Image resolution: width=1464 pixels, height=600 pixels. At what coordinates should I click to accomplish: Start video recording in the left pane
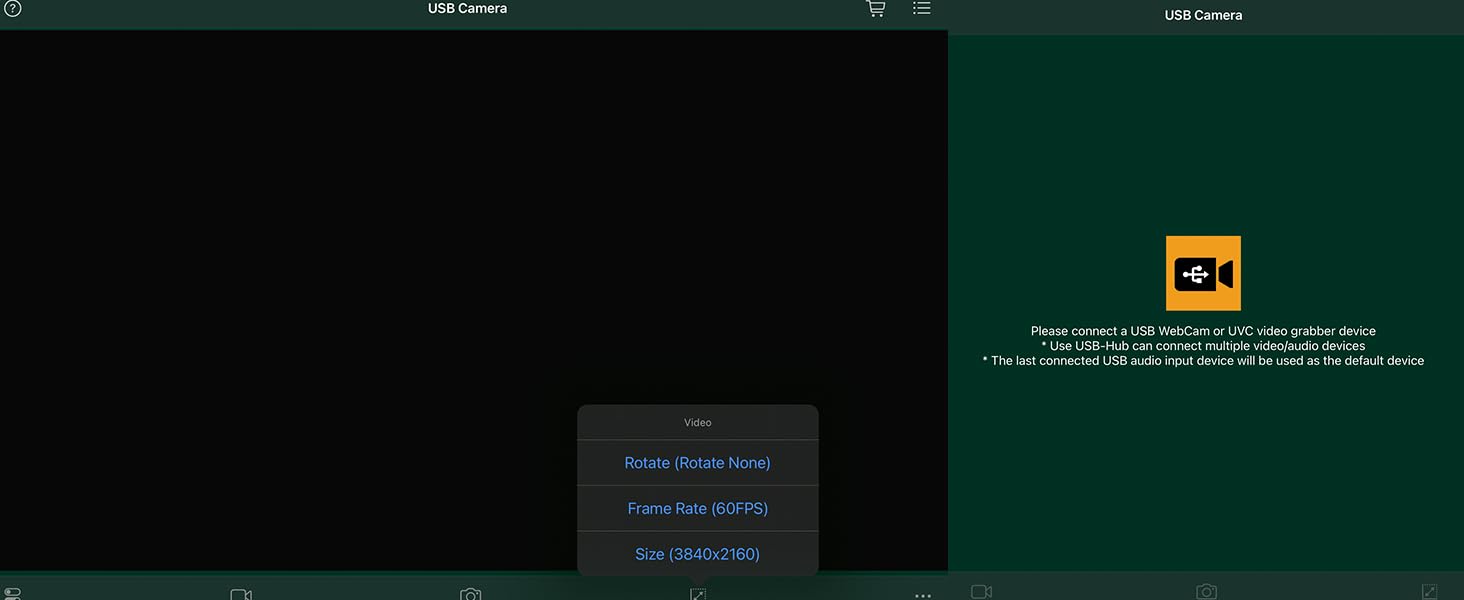tap(241, 594)
